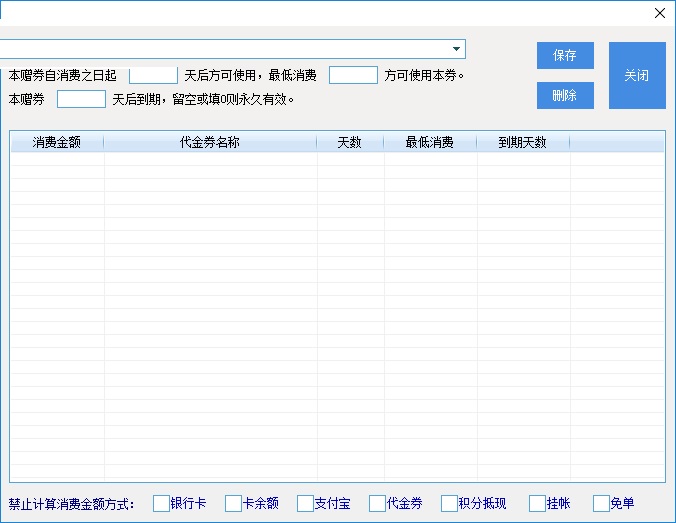Click the 删除 button
The height and width of the screenshot is (523, 676).
coord(565,95)
